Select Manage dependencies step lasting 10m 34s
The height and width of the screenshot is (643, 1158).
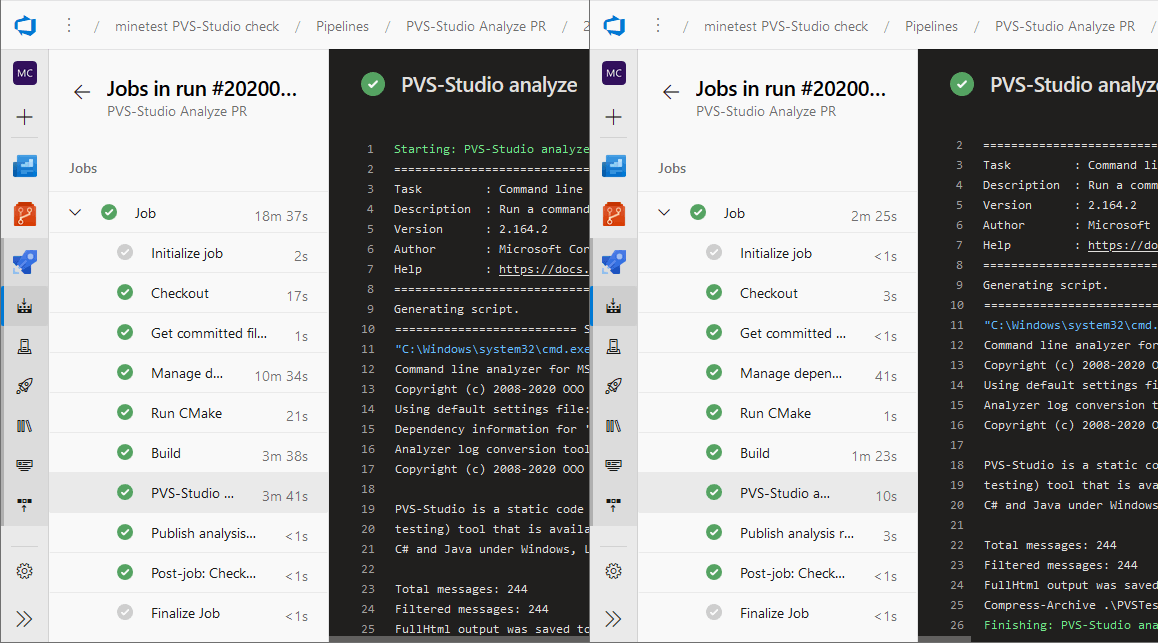tap(189, 374)
